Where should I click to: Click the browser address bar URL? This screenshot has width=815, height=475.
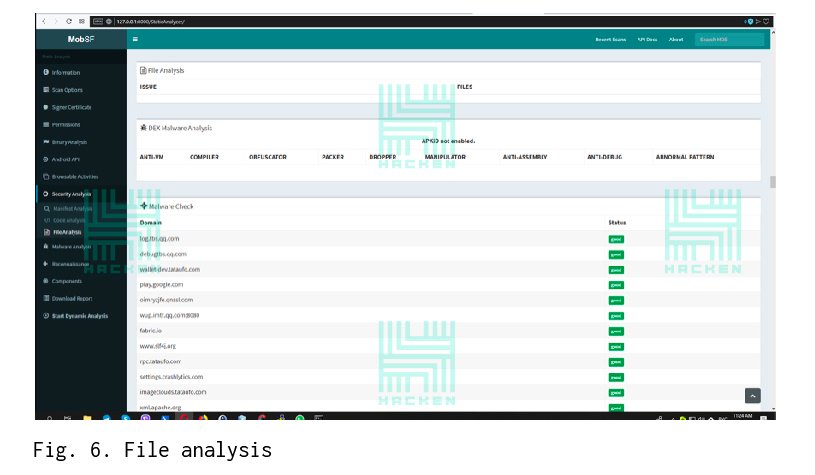[150, 21]
